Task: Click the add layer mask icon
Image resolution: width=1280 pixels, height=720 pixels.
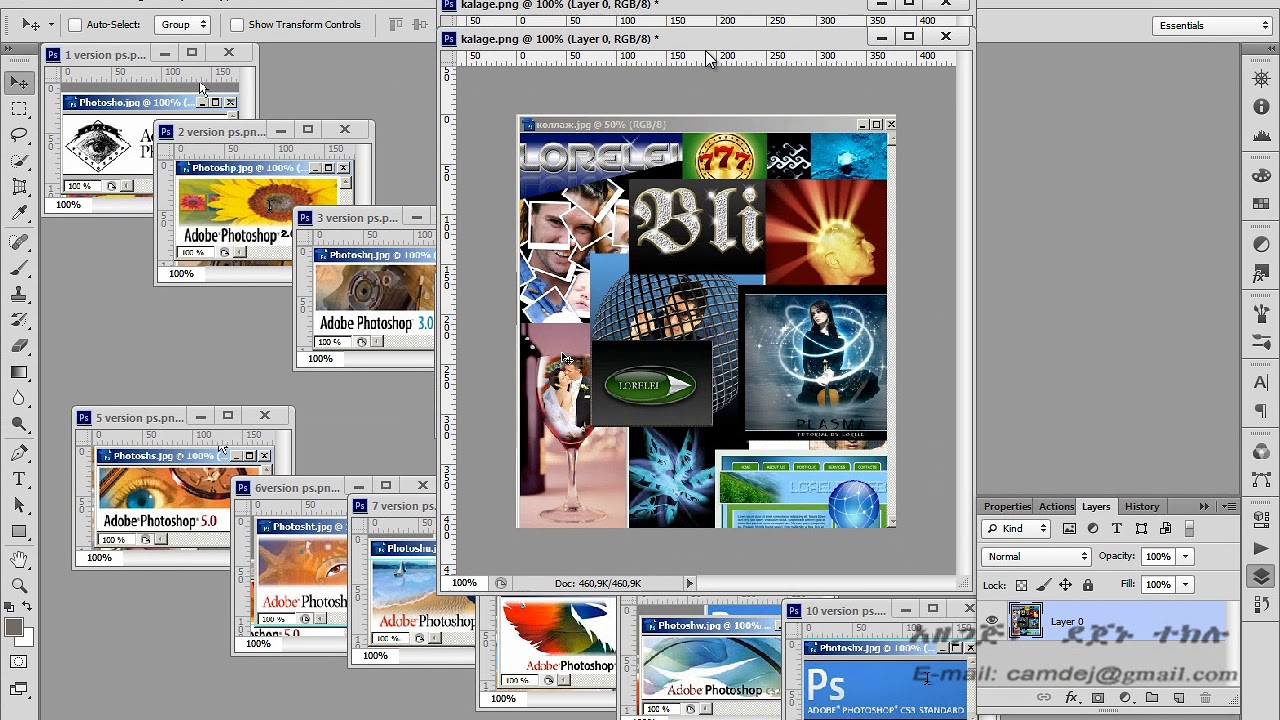Action: coord(1098,697)
